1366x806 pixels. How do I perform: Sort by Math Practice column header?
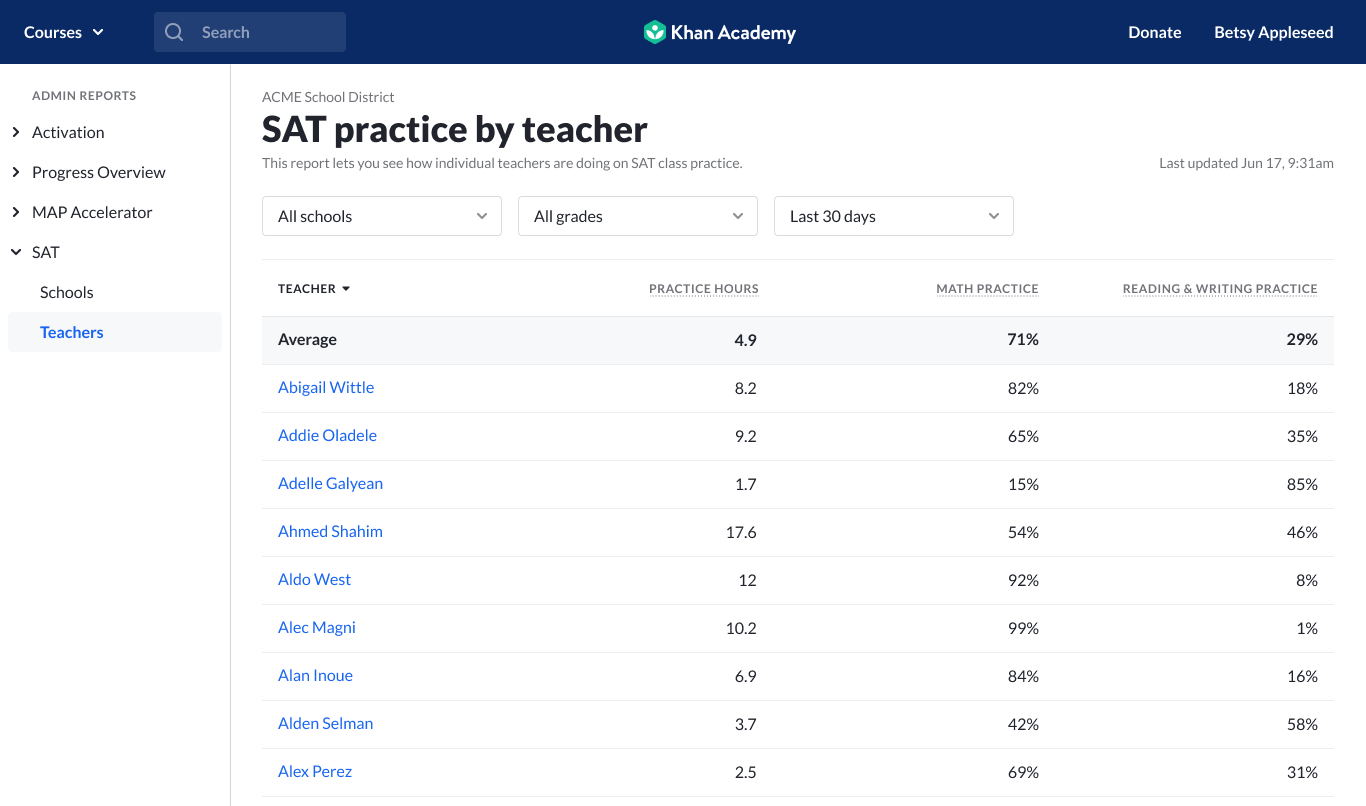[987, 289]
